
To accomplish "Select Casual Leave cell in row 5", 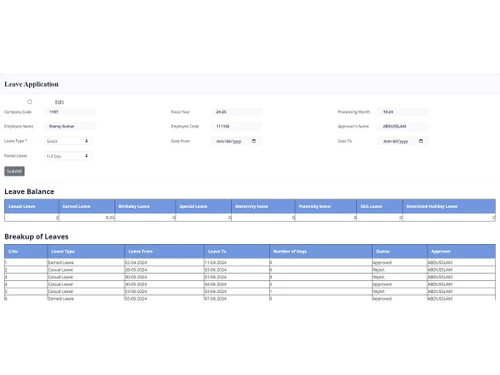I will 86,291.
